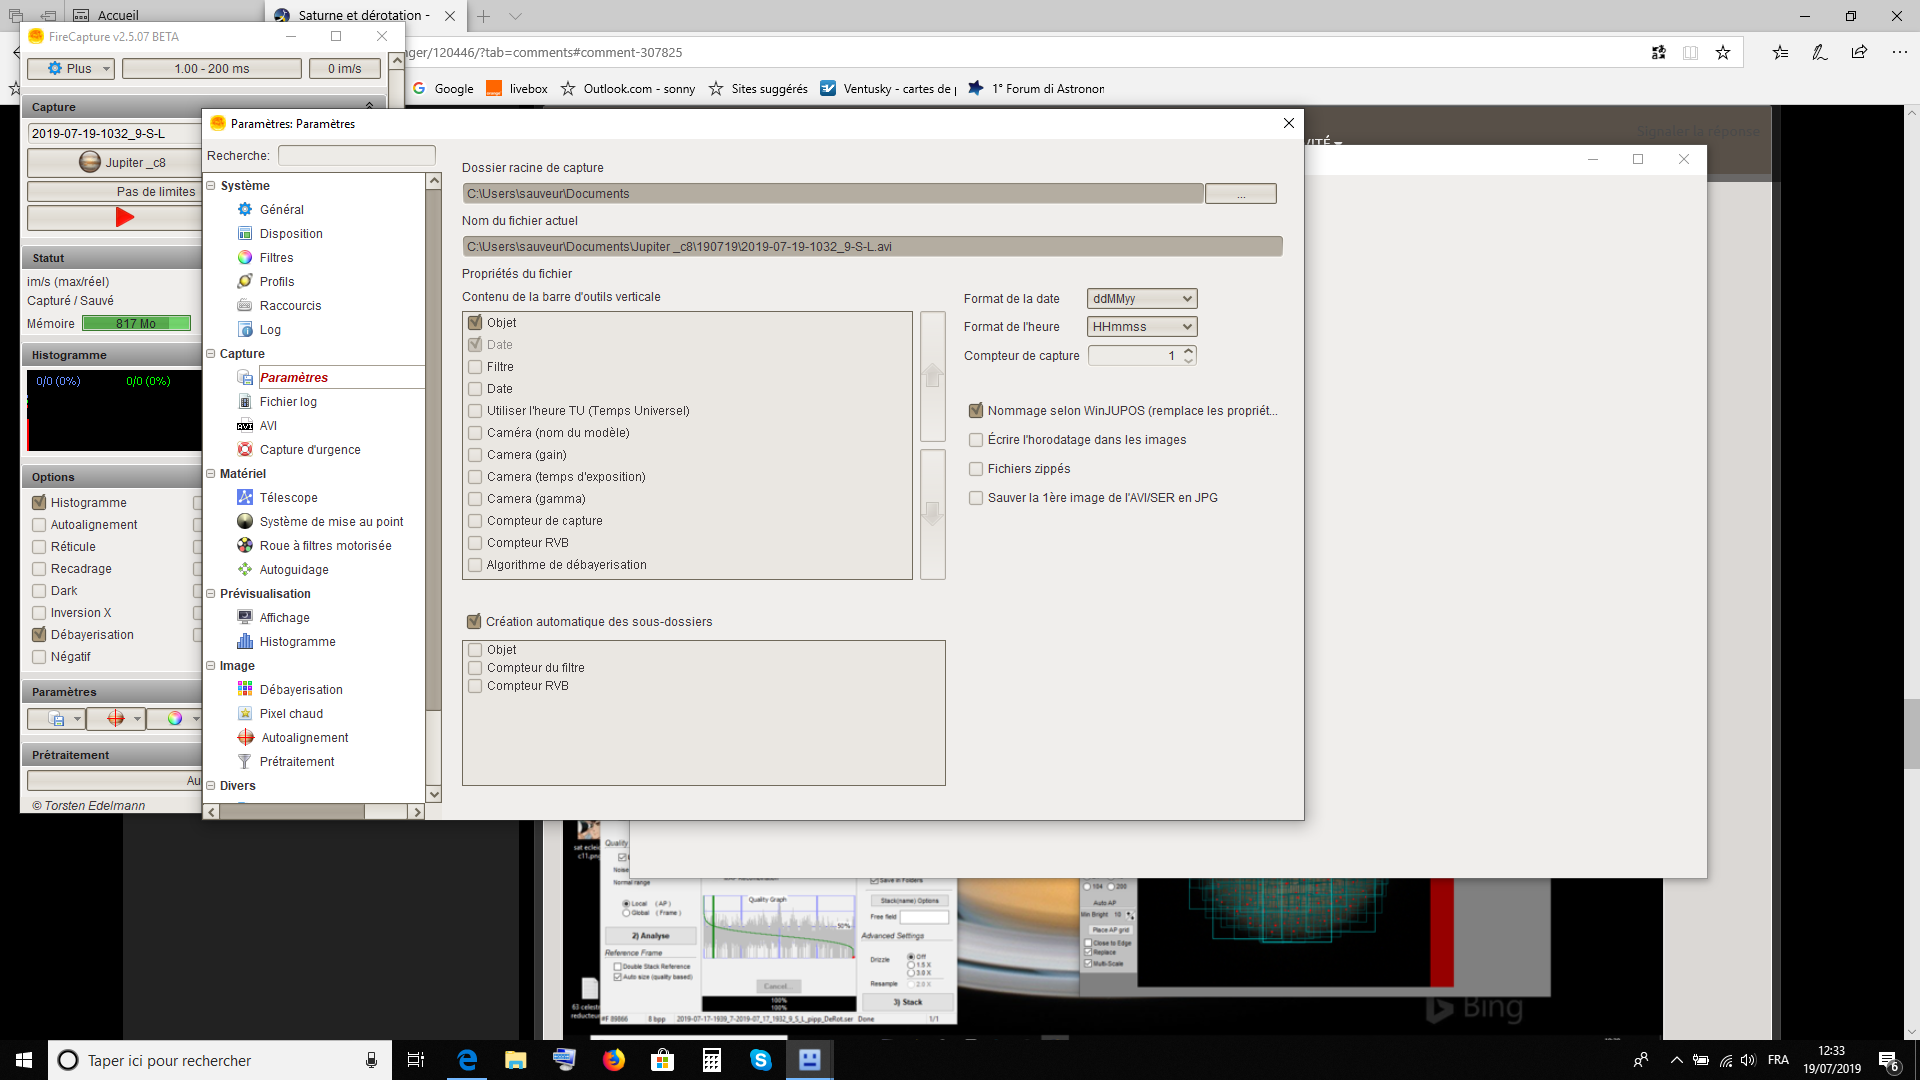Click the Capture d'urgence lifebuoy icon

coord(245,449)
